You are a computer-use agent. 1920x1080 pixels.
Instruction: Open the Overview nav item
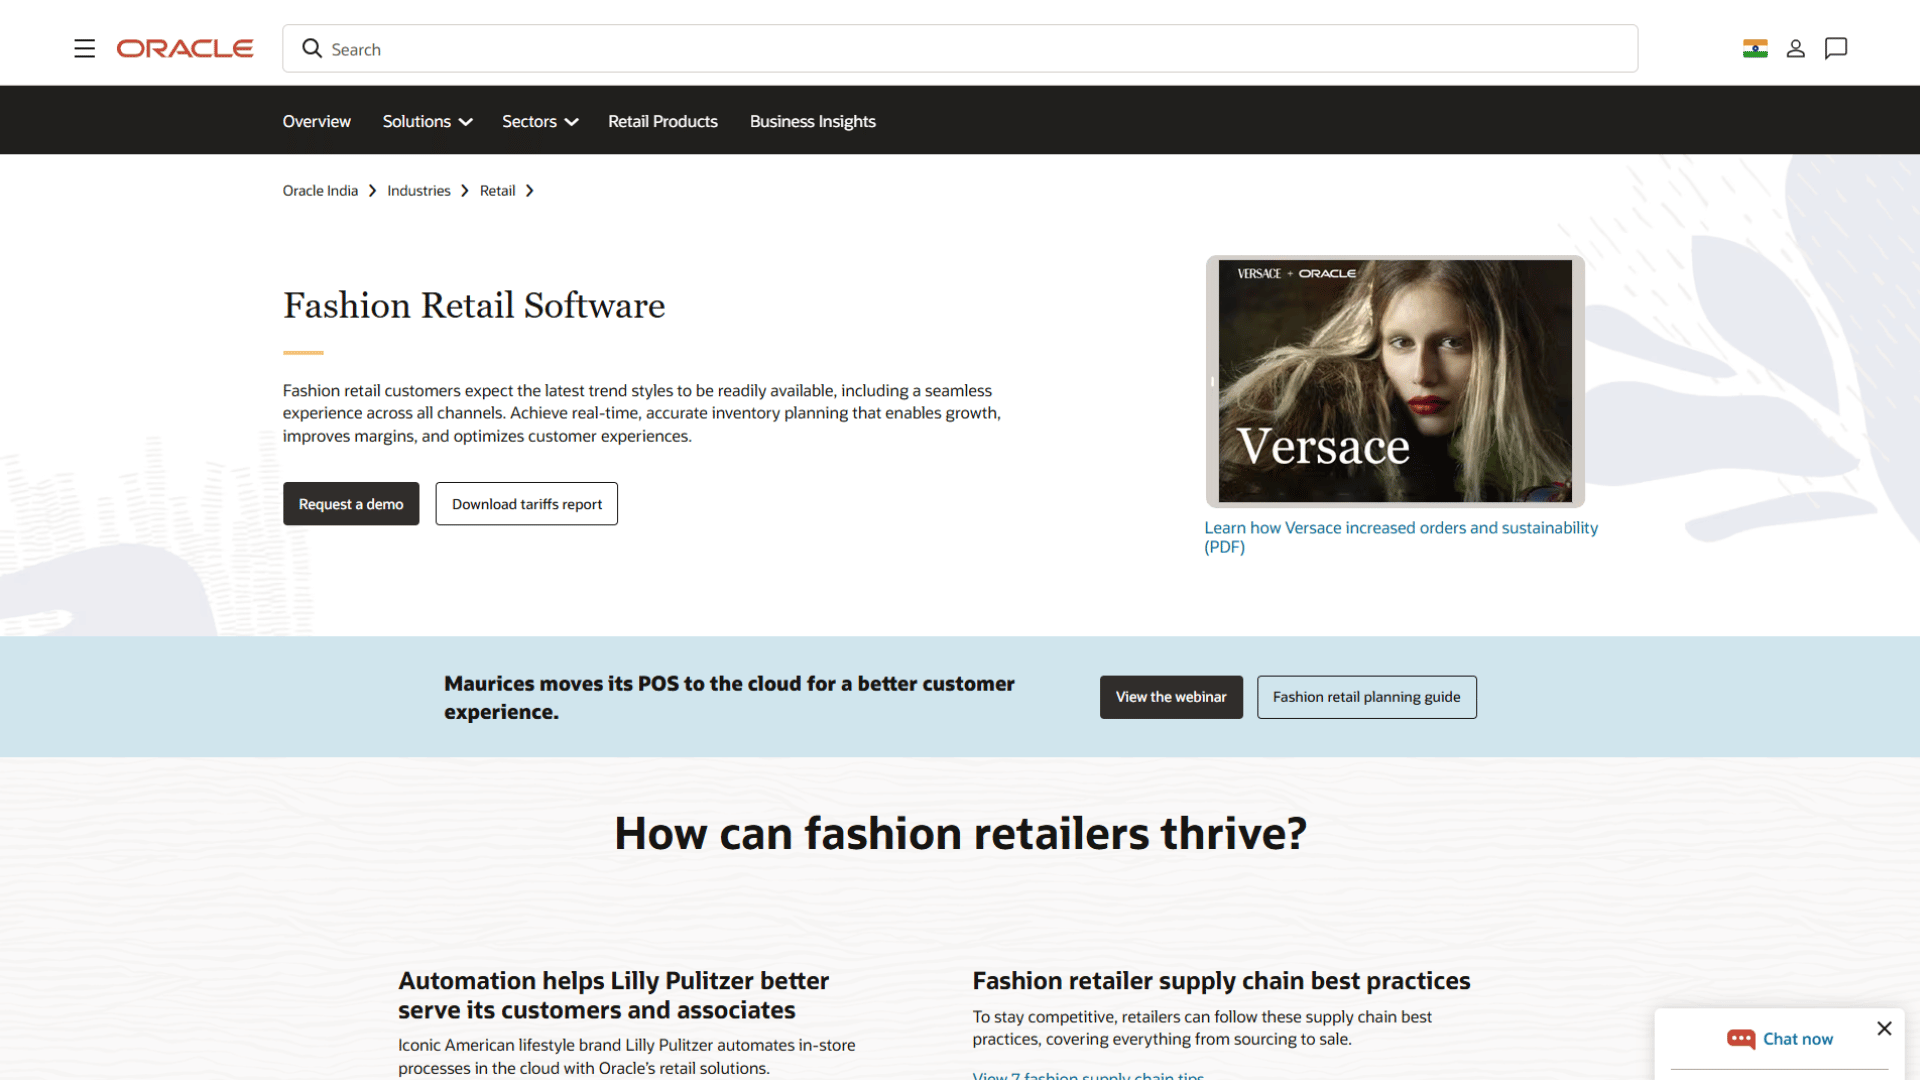pos(316,121)
